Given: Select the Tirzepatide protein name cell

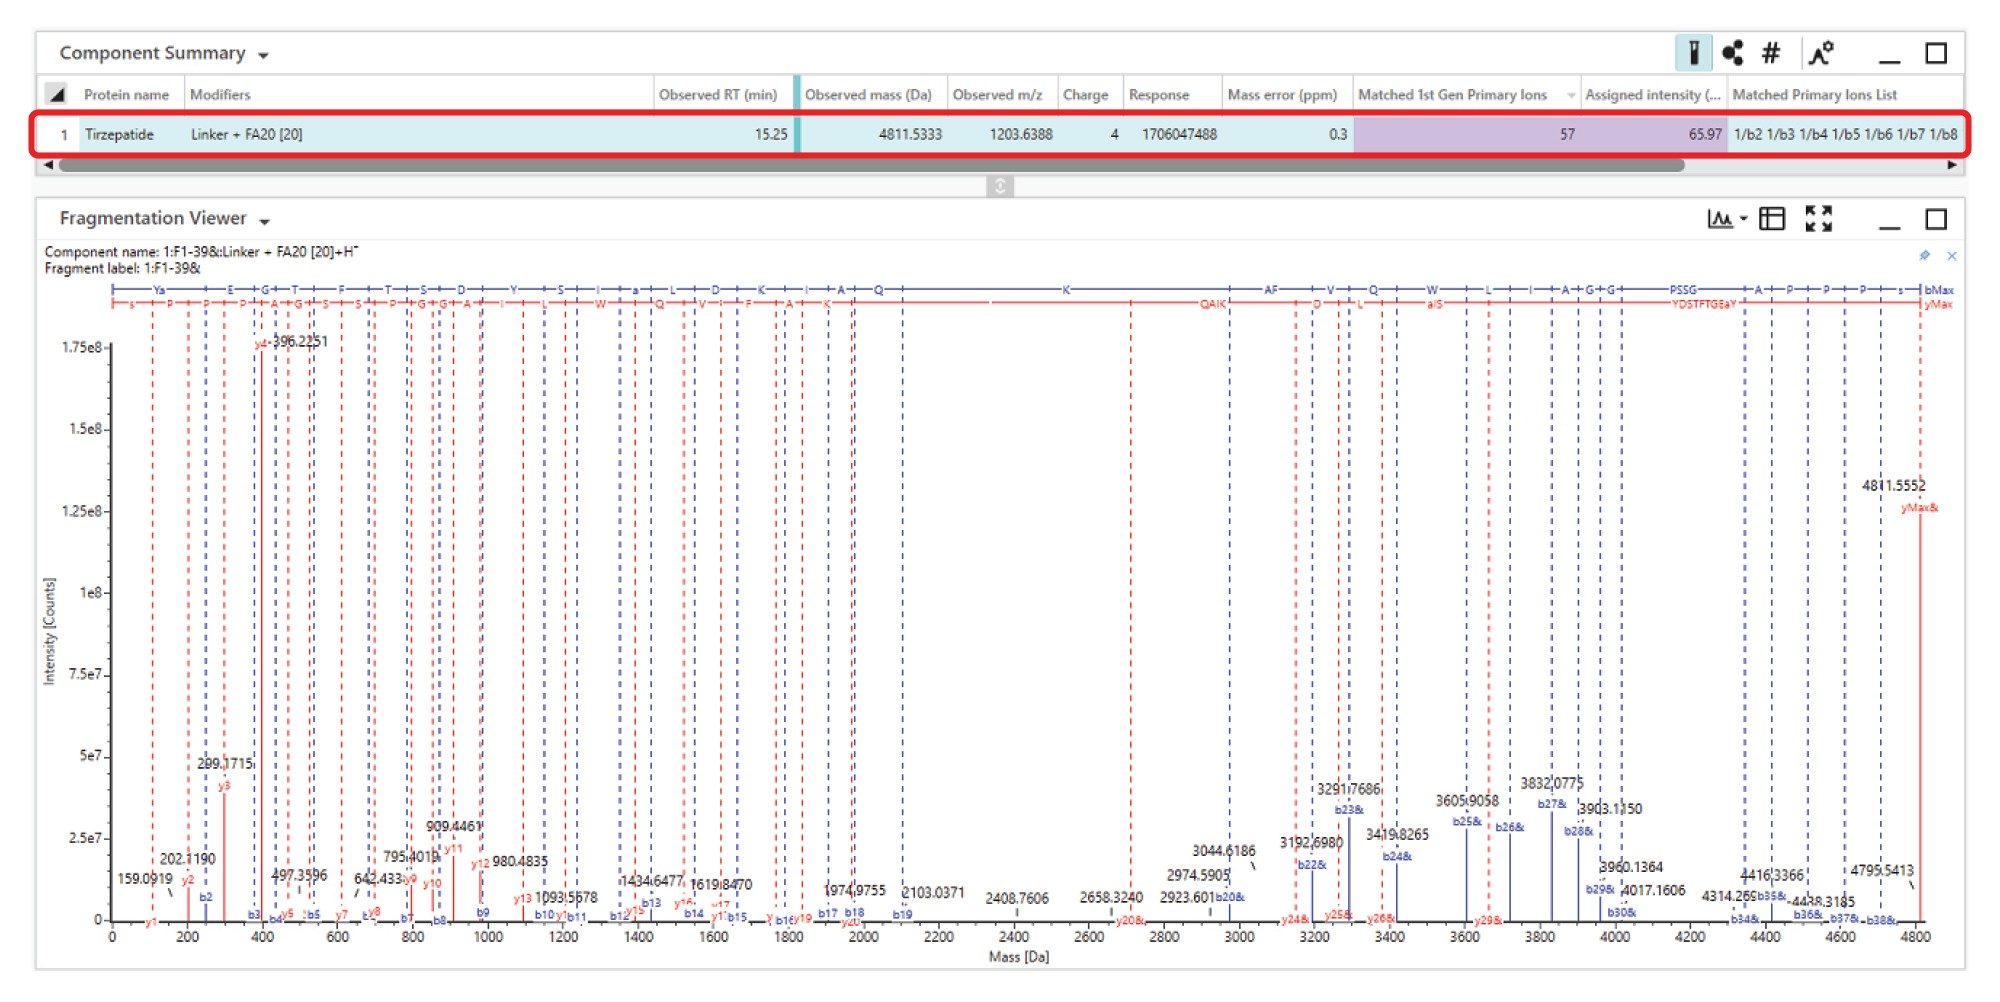Looking at the screenshot, I should 119,134.
